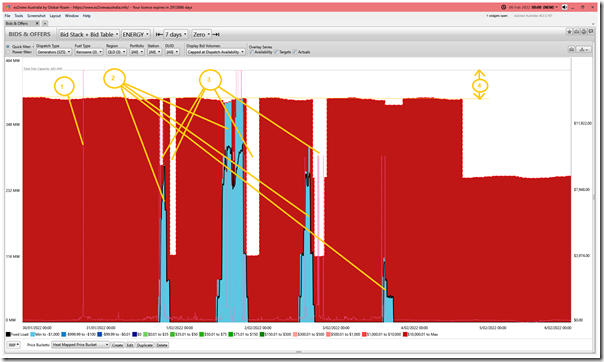
Task: Jump to end with right arrow-bar icon
Action: click(x=216, y=34)
